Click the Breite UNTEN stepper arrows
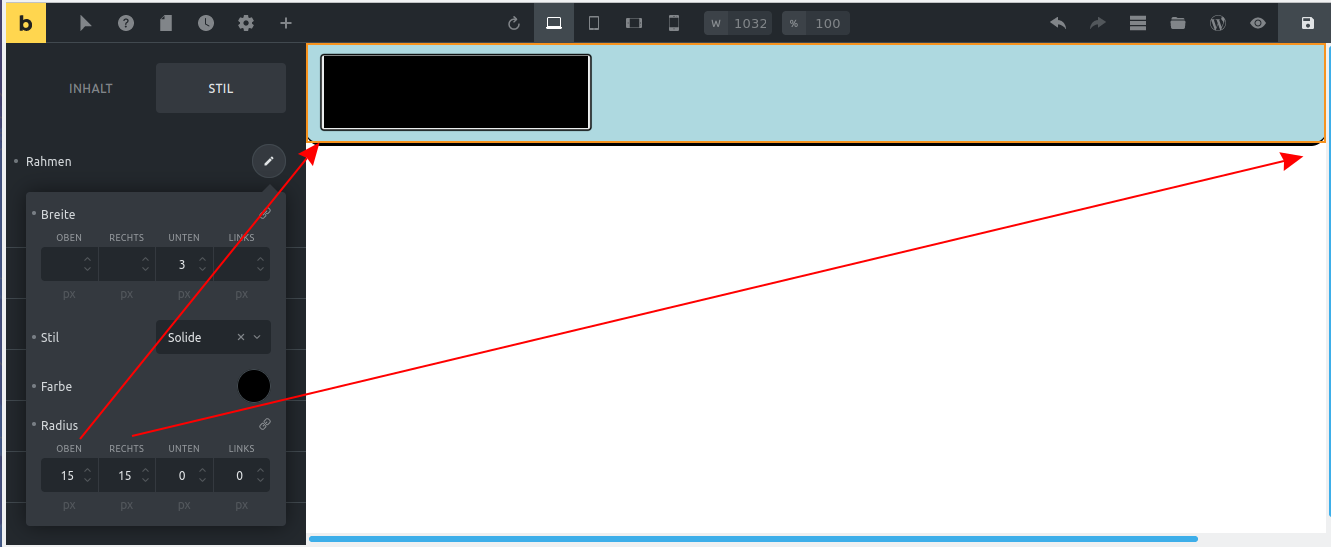Viewport: 1331px width, 547px height. pyautogui.click(x=204, y=264)
